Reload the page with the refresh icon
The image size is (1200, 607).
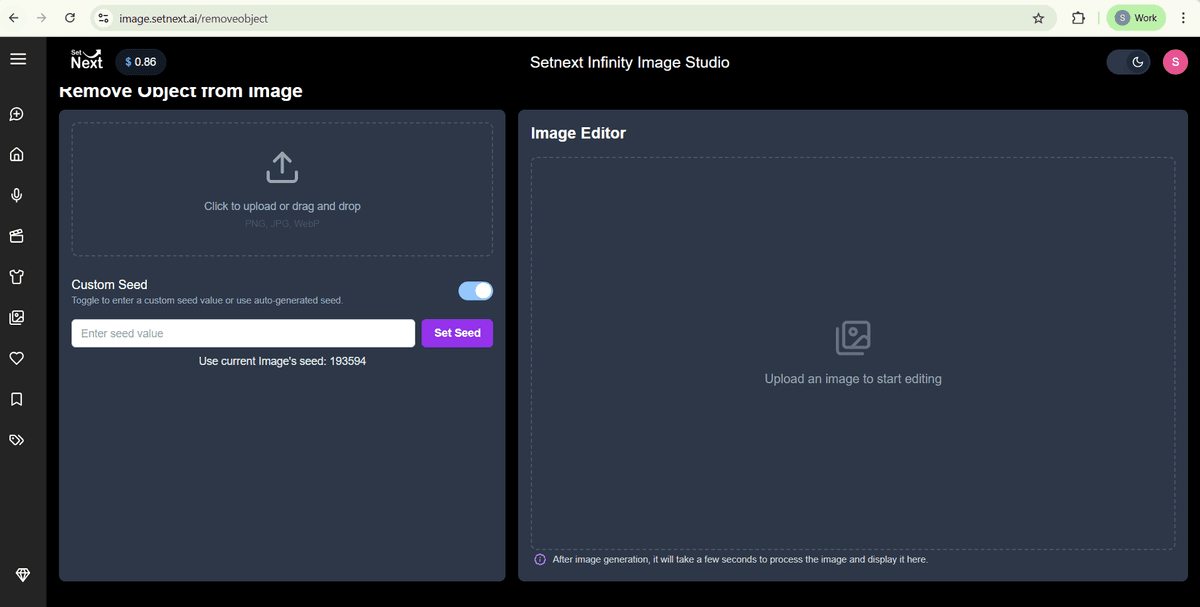pyautogui.click(x=69, y=18)
